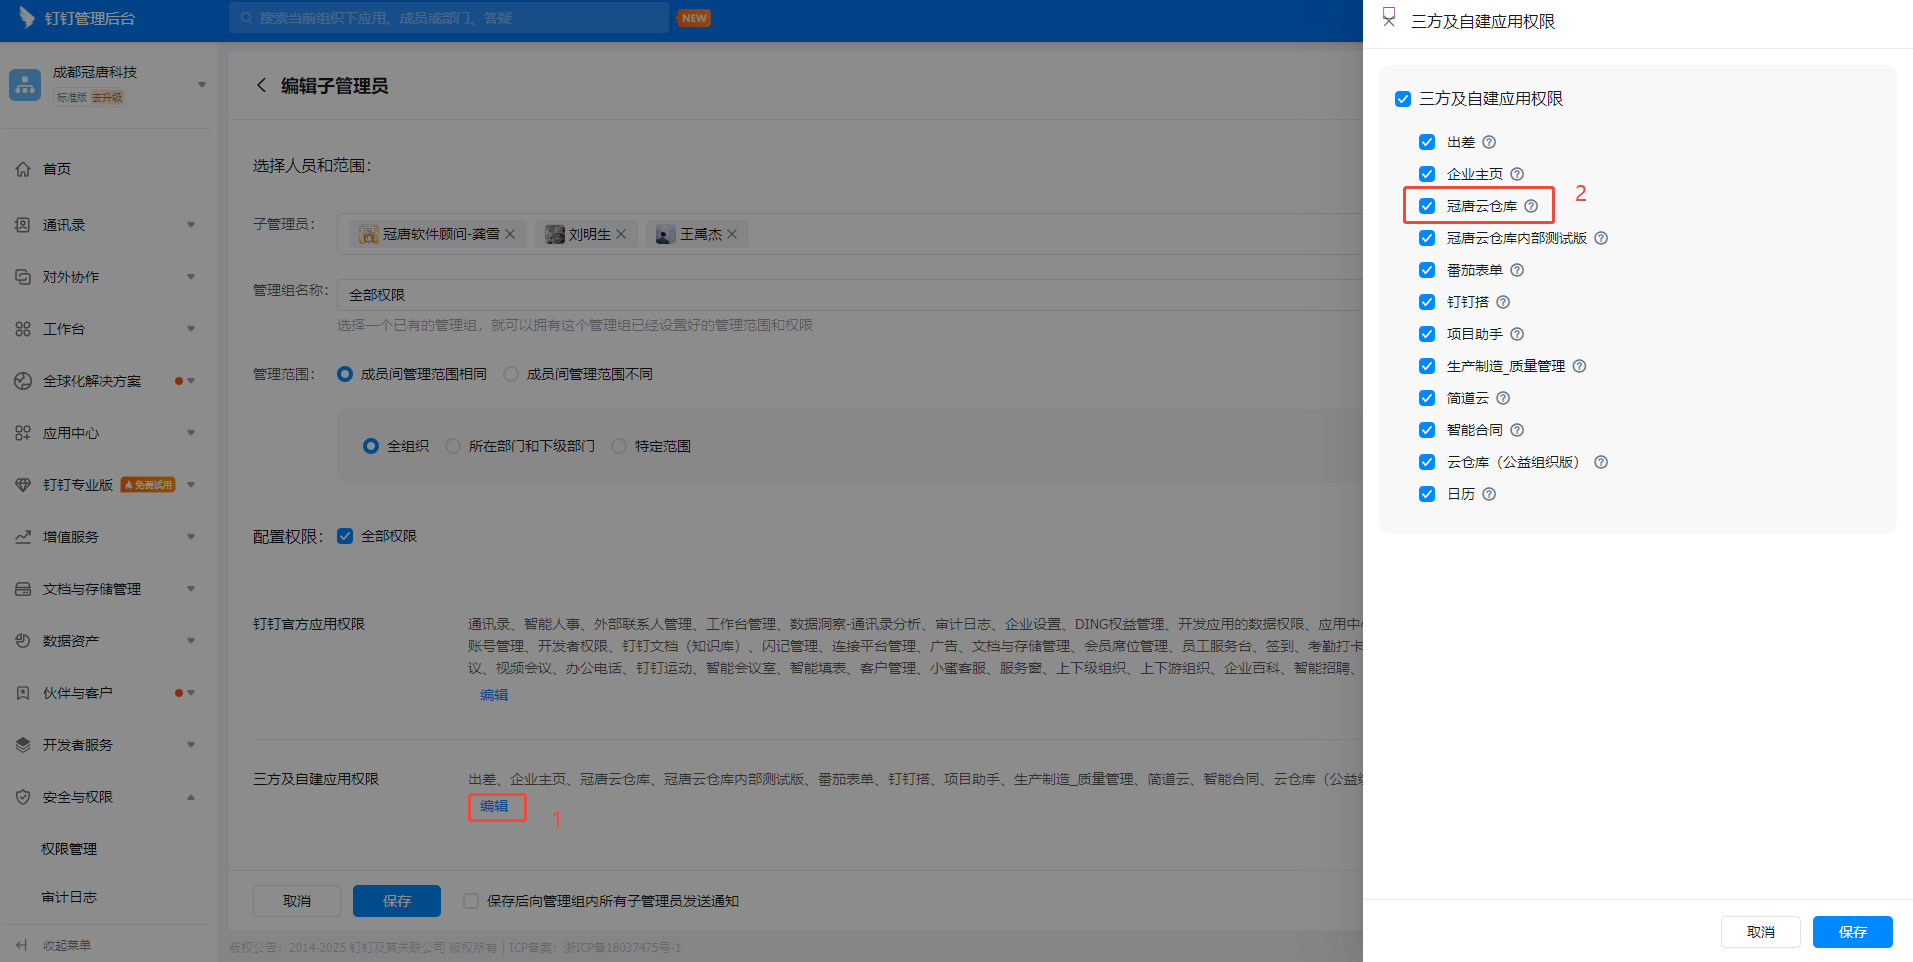Expand the 增值服务 sidebar menu
1913x962 pixels.
191,537
